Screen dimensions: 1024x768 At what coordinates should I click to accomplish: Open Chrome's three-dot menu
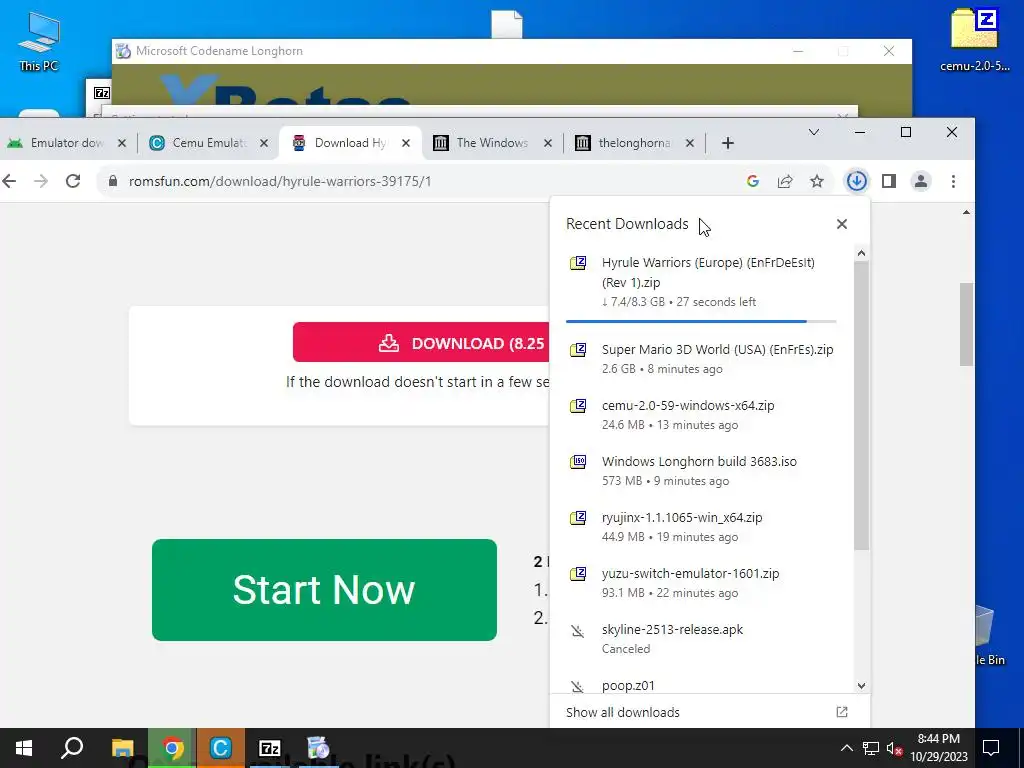953,181
